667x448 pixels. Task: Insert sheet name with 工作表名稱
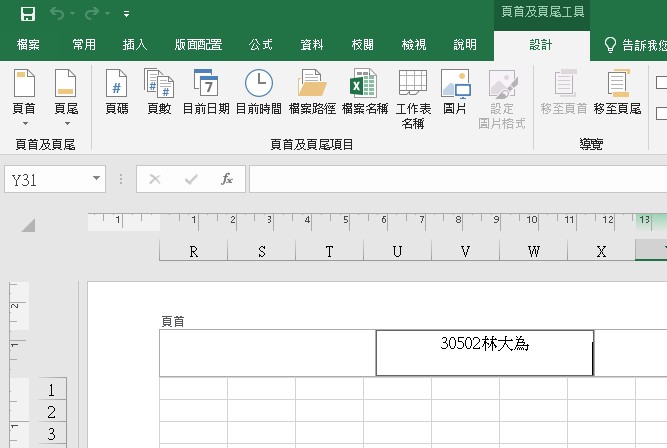(413, 98)
